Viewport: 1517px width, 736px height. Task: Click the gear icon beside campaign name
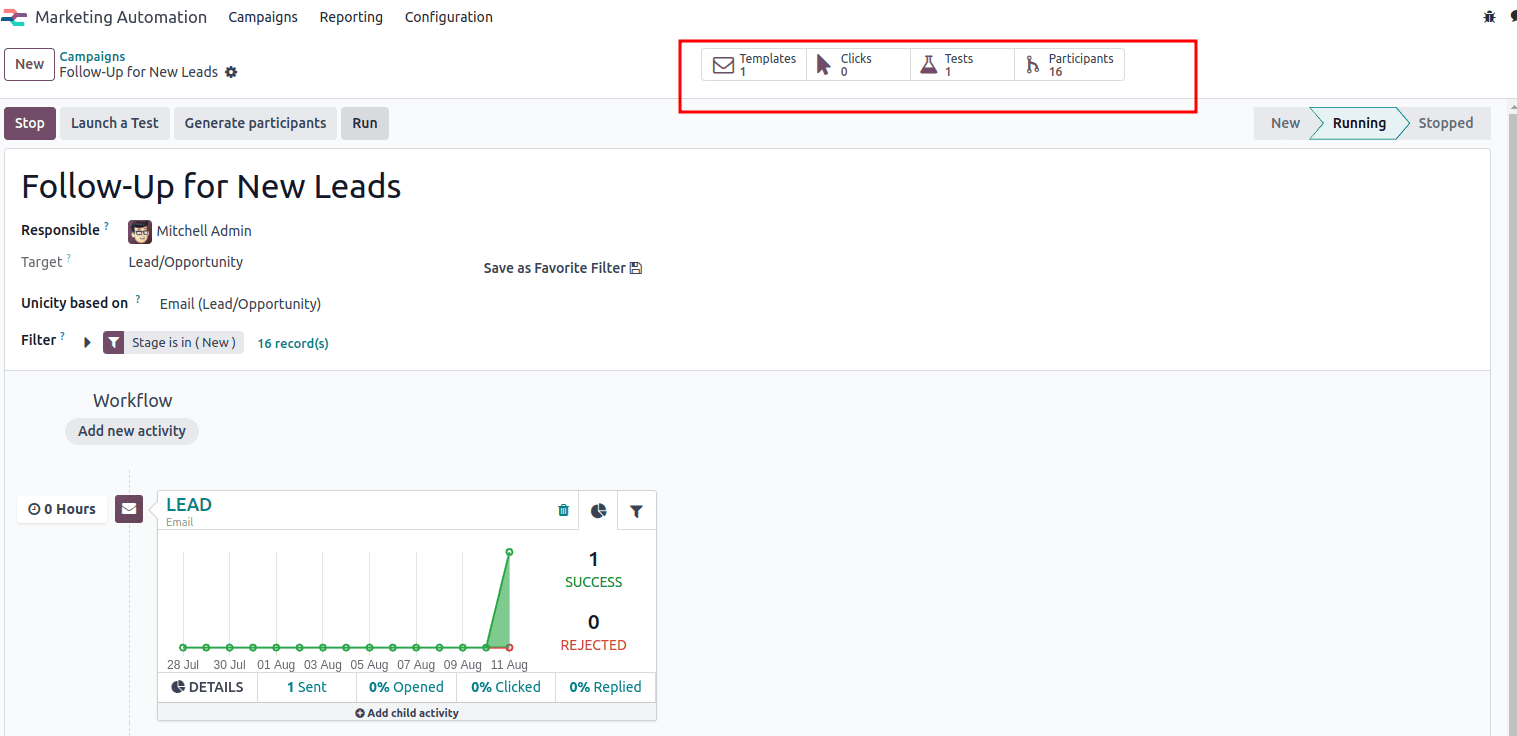pos(232,72)
